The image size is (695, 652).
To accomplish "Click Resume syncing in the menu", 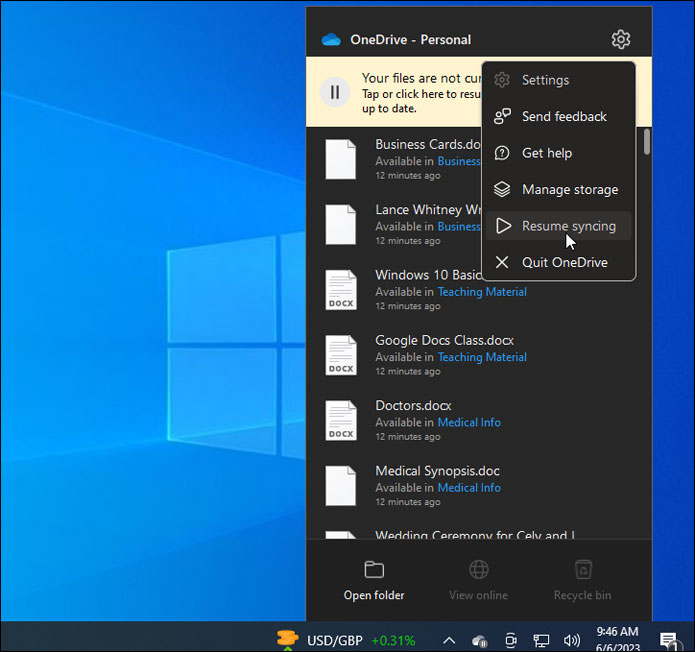I will pyautogui.click(x=568, y=226).
